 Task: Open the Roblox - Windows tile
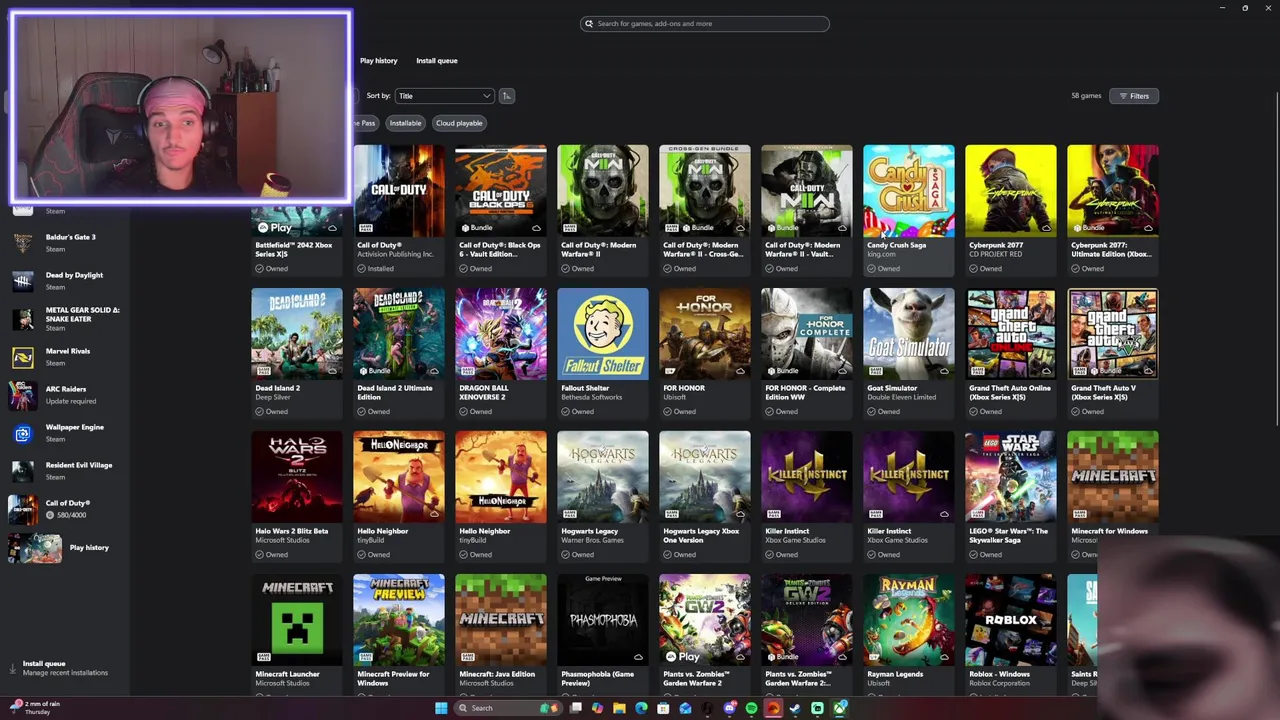1011,633
